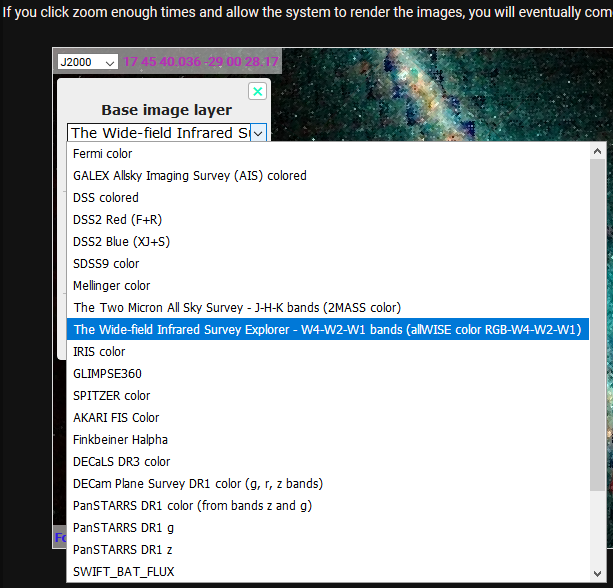The height and width of the screenshot is (588, 613).
Task: Pick DSS2 Red (F+R) survey
Action: [118, 220]
